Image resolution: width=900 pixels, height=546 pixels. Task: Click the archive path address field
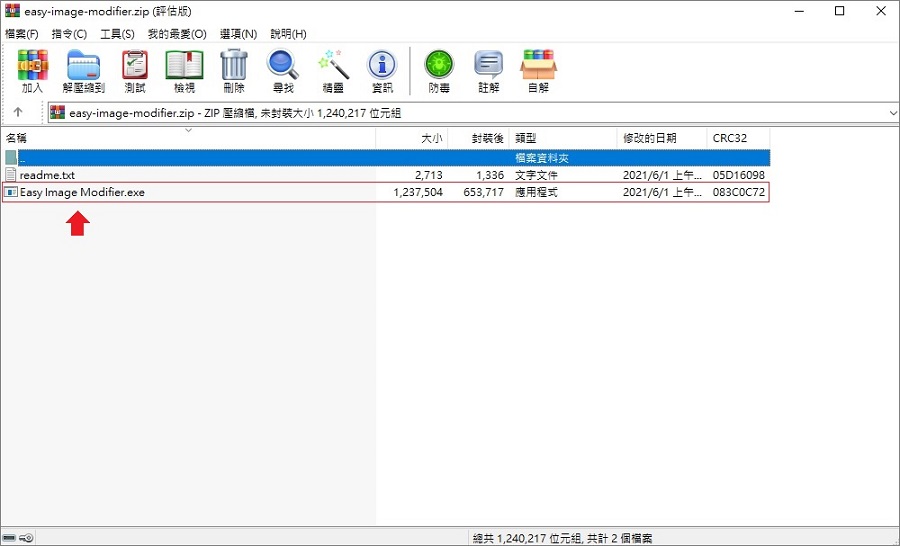tap(474, 113)
